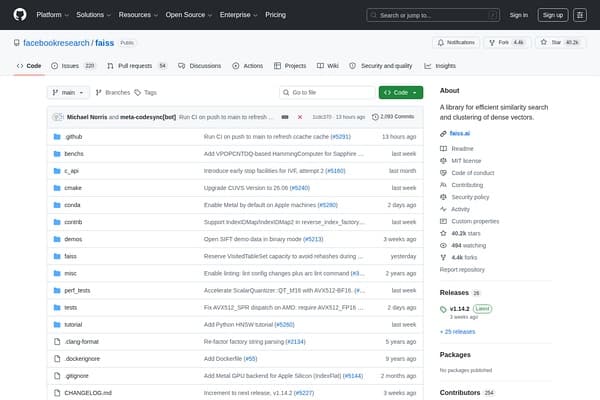Open the .github folder
This screenshot has height=400, width=600.
point(73,137)
